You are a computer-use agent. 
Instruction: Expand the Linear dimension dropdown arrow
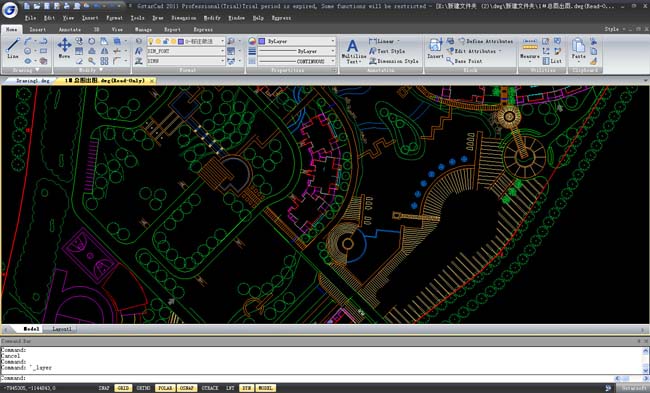click(x=399, y=41)
